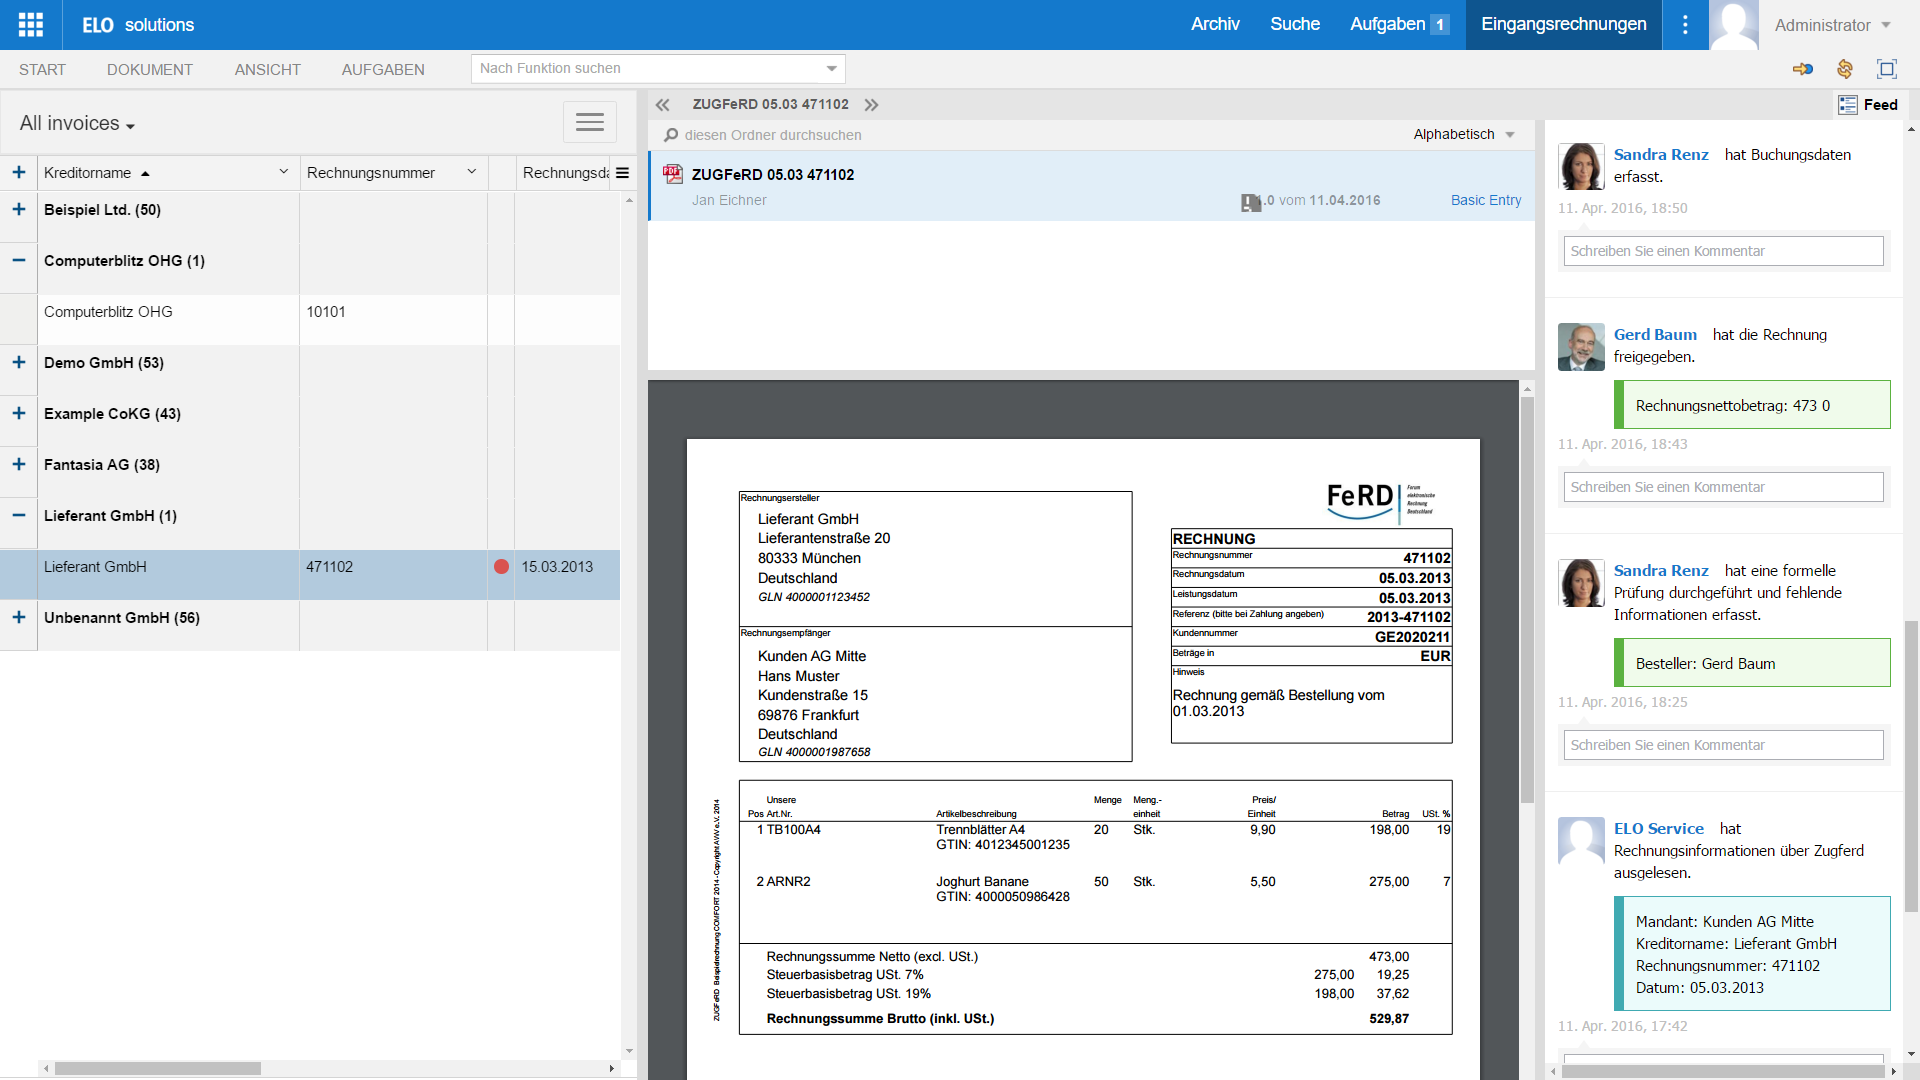Open the ANSICHT ribbon tab
1920x1080 pixels.
pyautogui.click(x=268, y=70)
